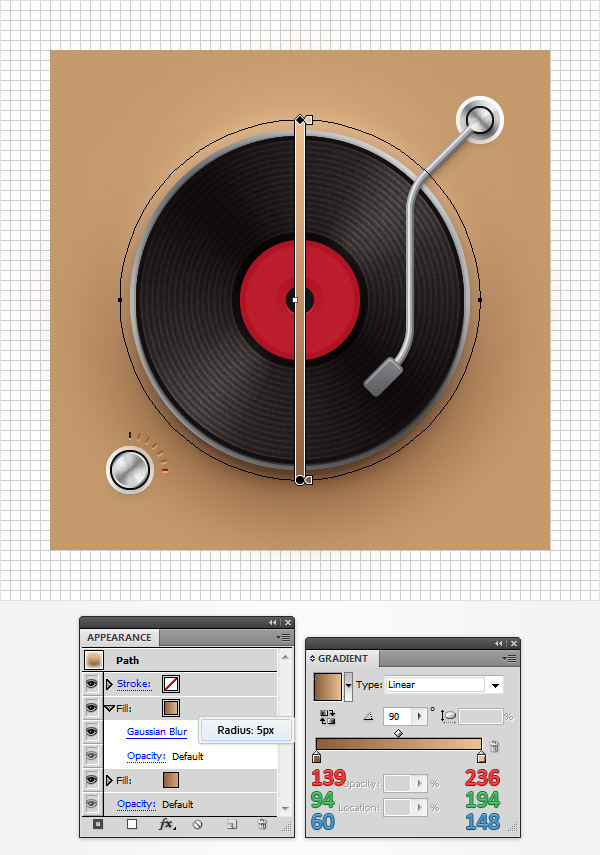Open the bottom Opacity link

click(x=136, y=804)
